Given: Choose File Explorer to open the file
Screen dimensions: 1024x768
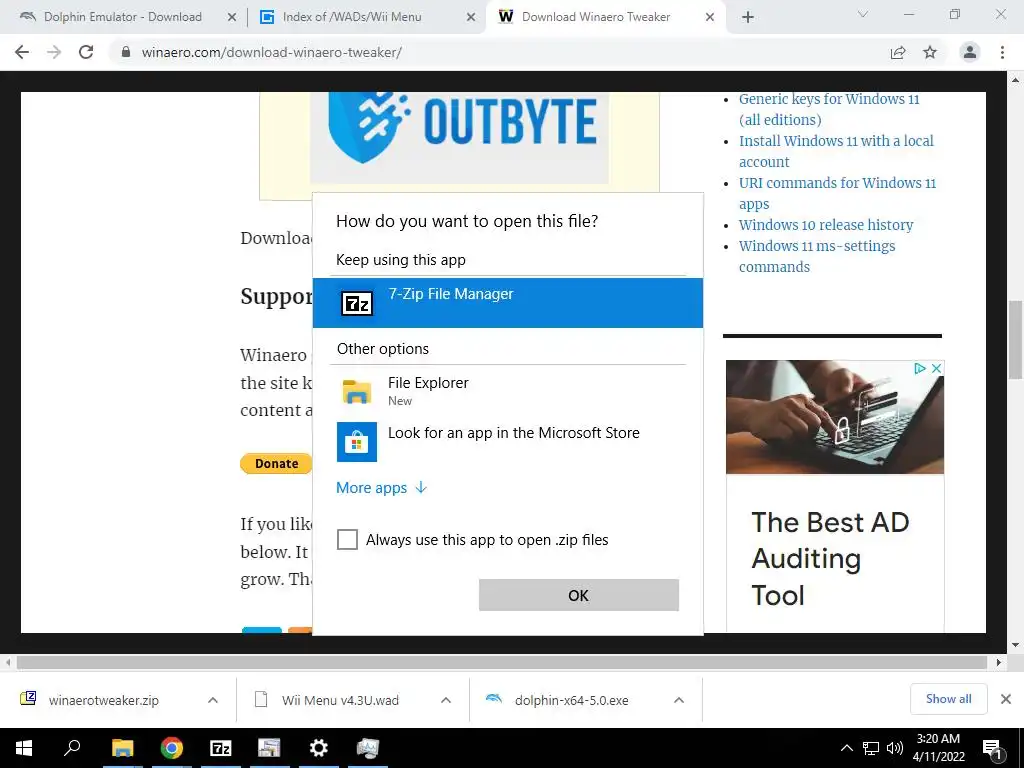Looking at the screenshot, I should tap(507, 391).
